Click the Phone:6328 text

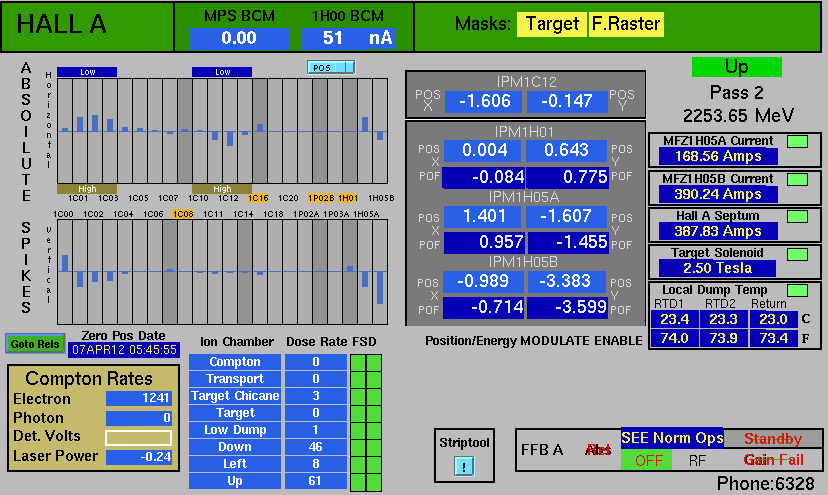click(x=765, y=483)
